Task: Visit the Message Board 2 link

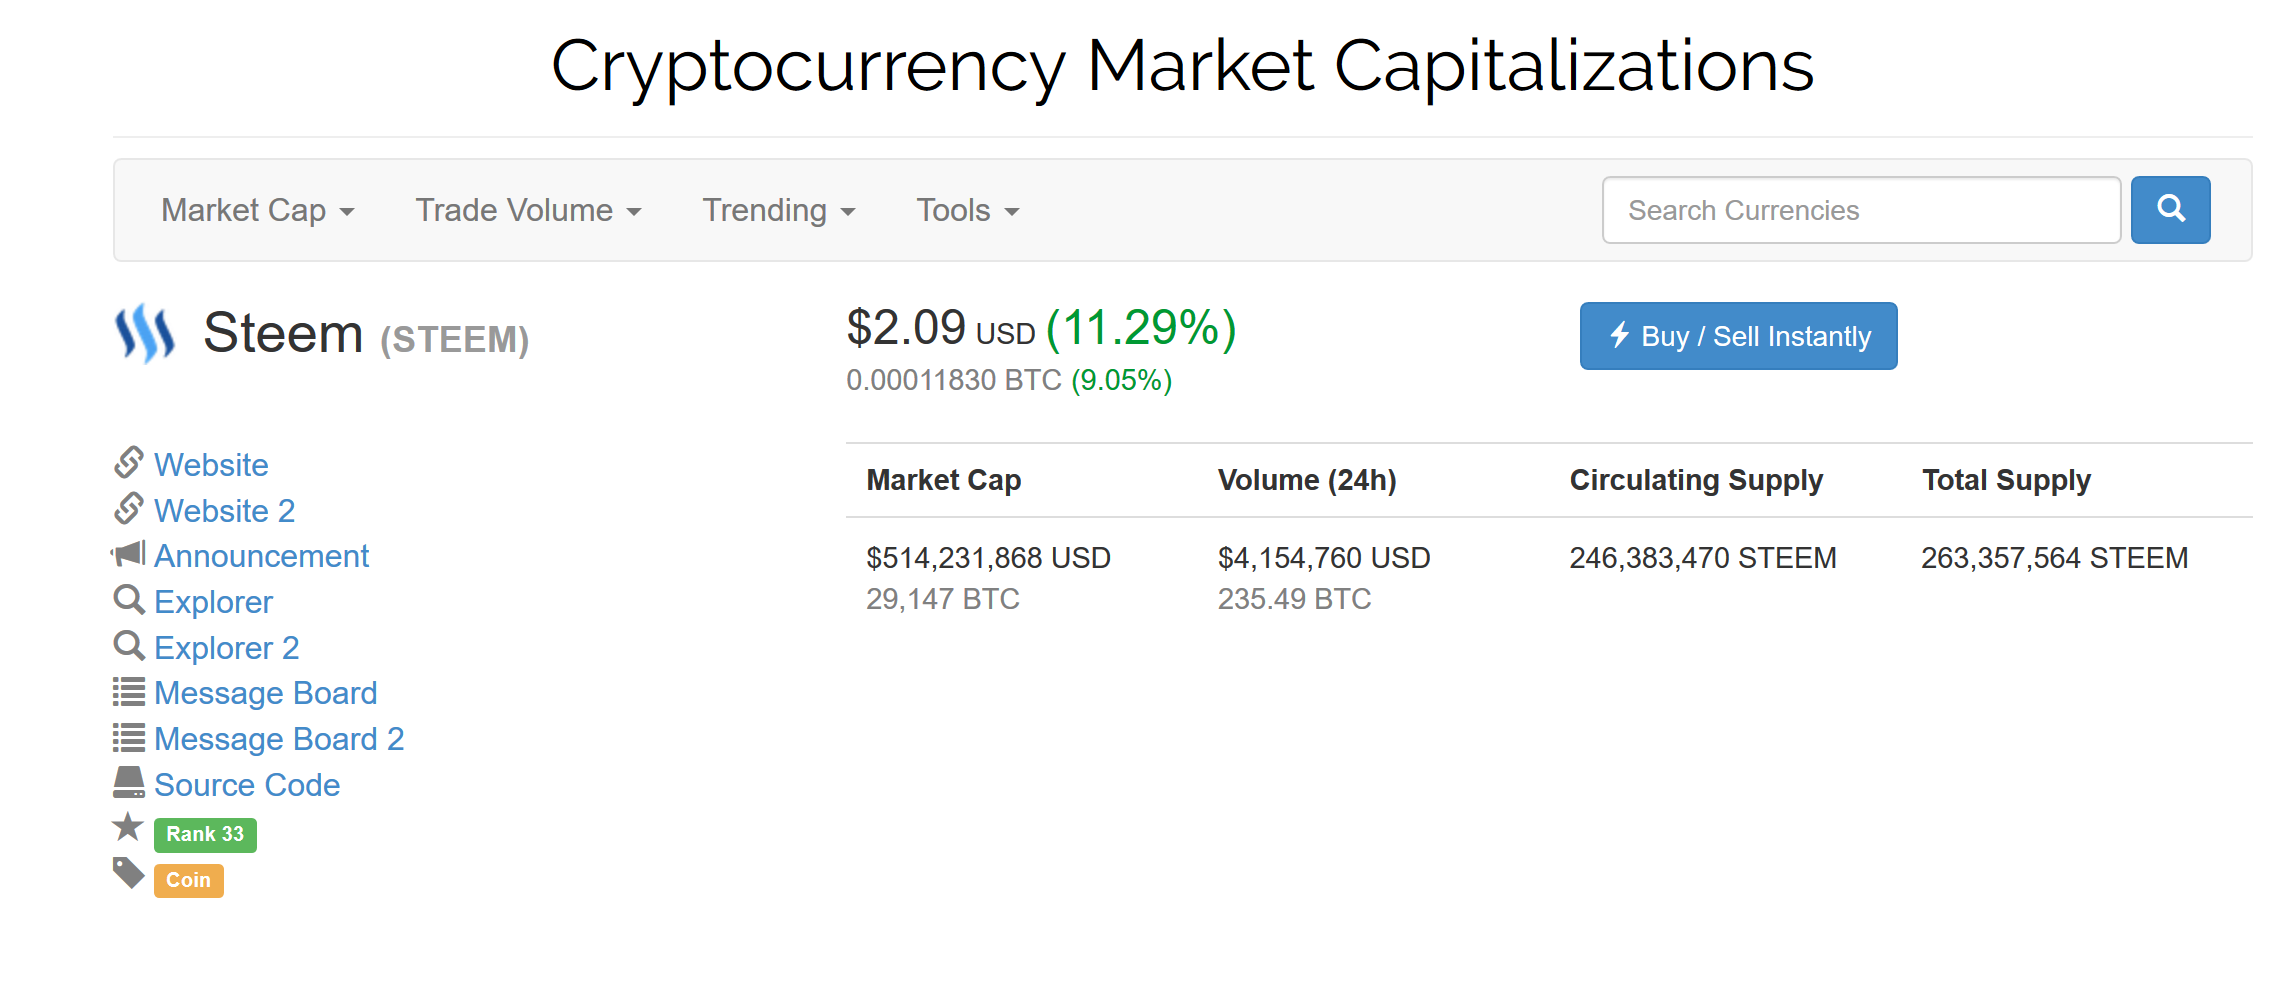Action: [x=279, y=739]
